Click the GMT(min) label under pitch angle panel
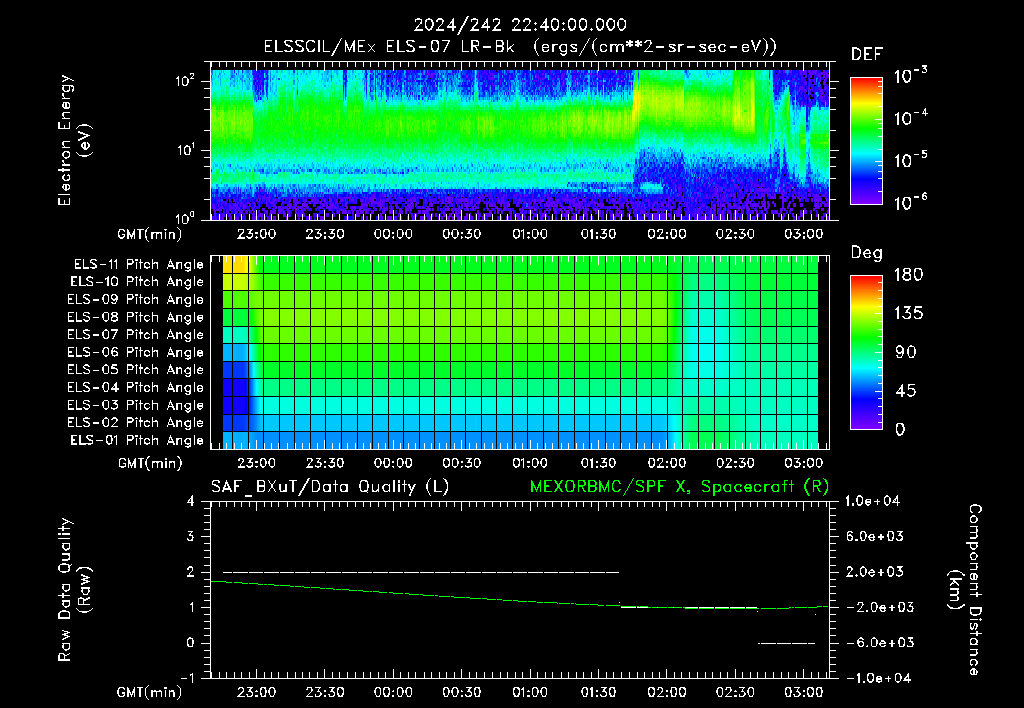Viewport: 1024px width, 708px height. (x=150, y=464)
